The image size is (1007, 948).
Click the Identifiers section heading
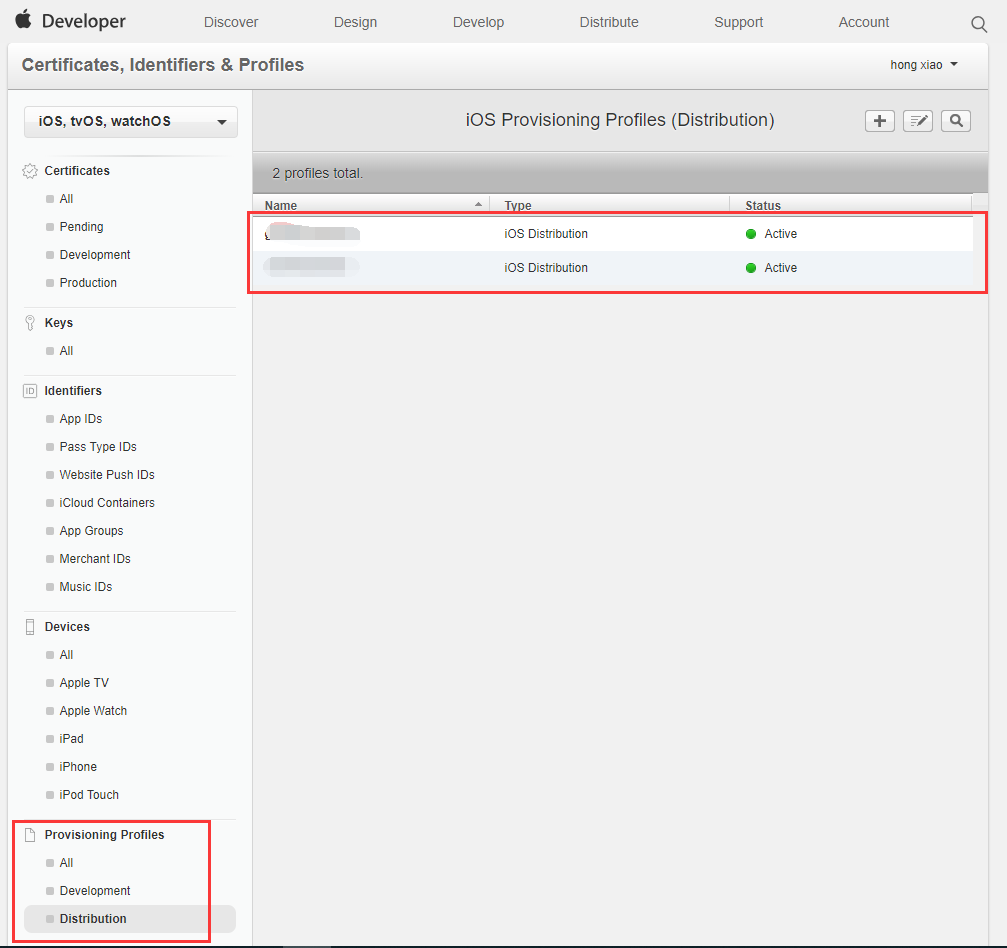73,391
